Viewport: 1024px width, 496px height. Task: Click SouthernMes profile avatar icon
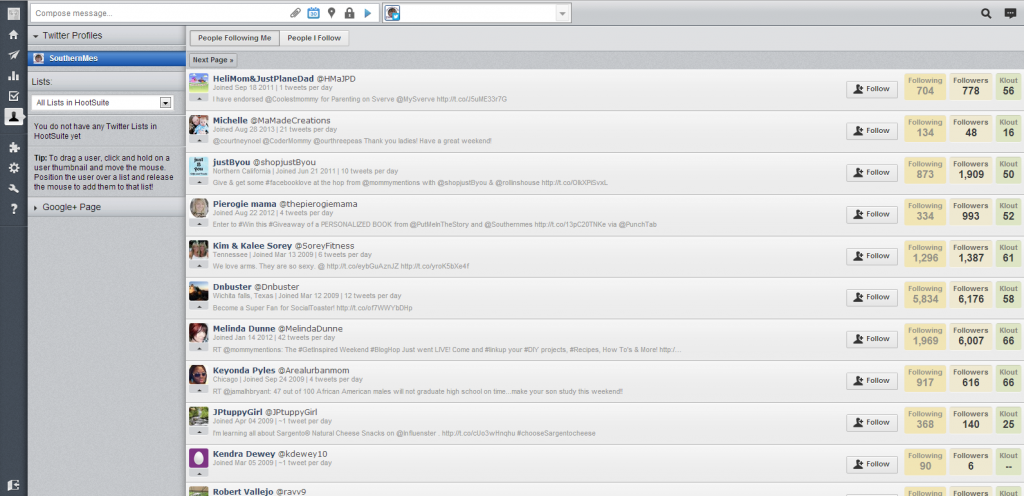39,58
